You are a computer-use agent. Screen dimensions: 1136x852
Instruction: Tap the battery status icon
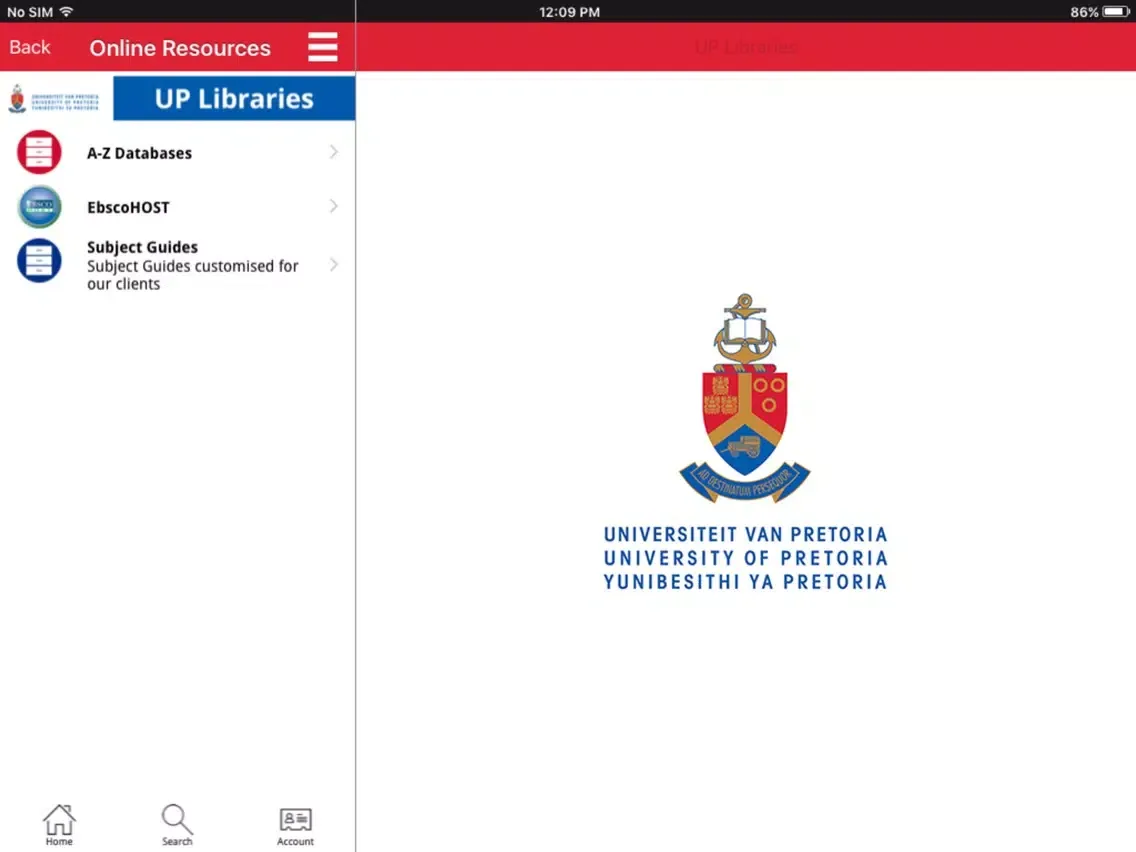[1116, 12]
